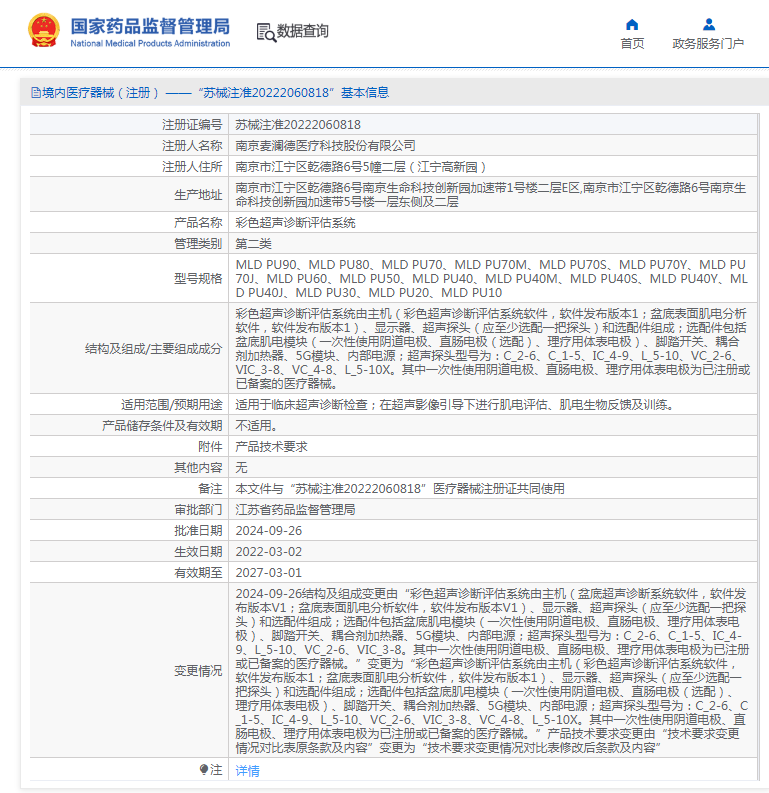The width and height of the screenshot is (769, 793).
Task: Open 政务服务门户 text link
Action: click(708, 44)
